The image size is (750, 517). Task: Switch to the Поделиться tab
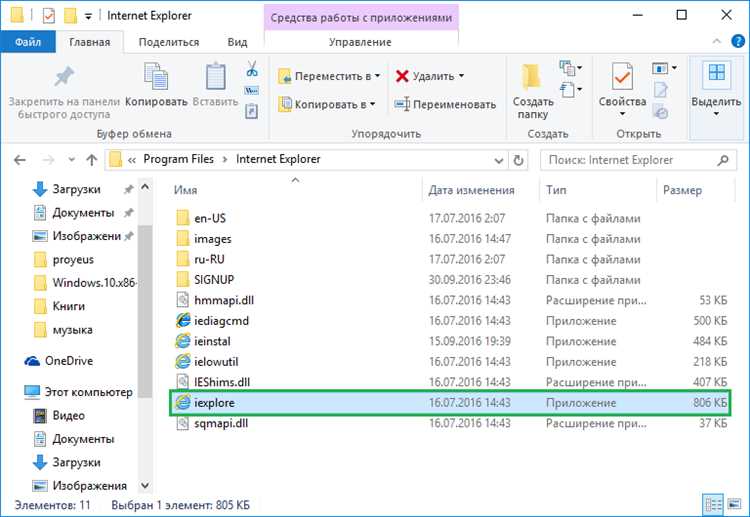[x=168, y=42]
